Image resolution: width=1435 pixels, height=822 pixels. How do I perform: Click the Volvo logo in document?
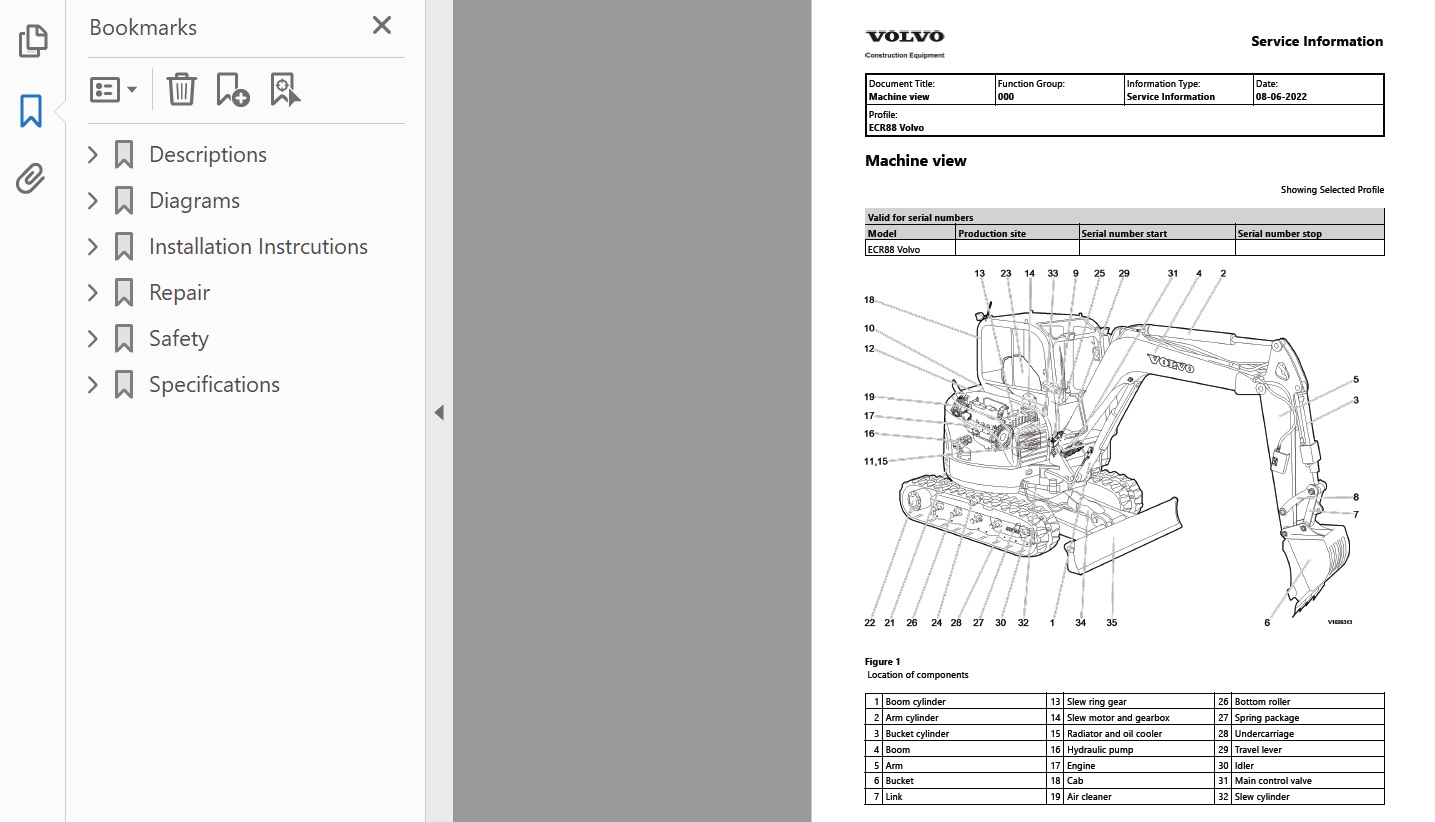904,38
